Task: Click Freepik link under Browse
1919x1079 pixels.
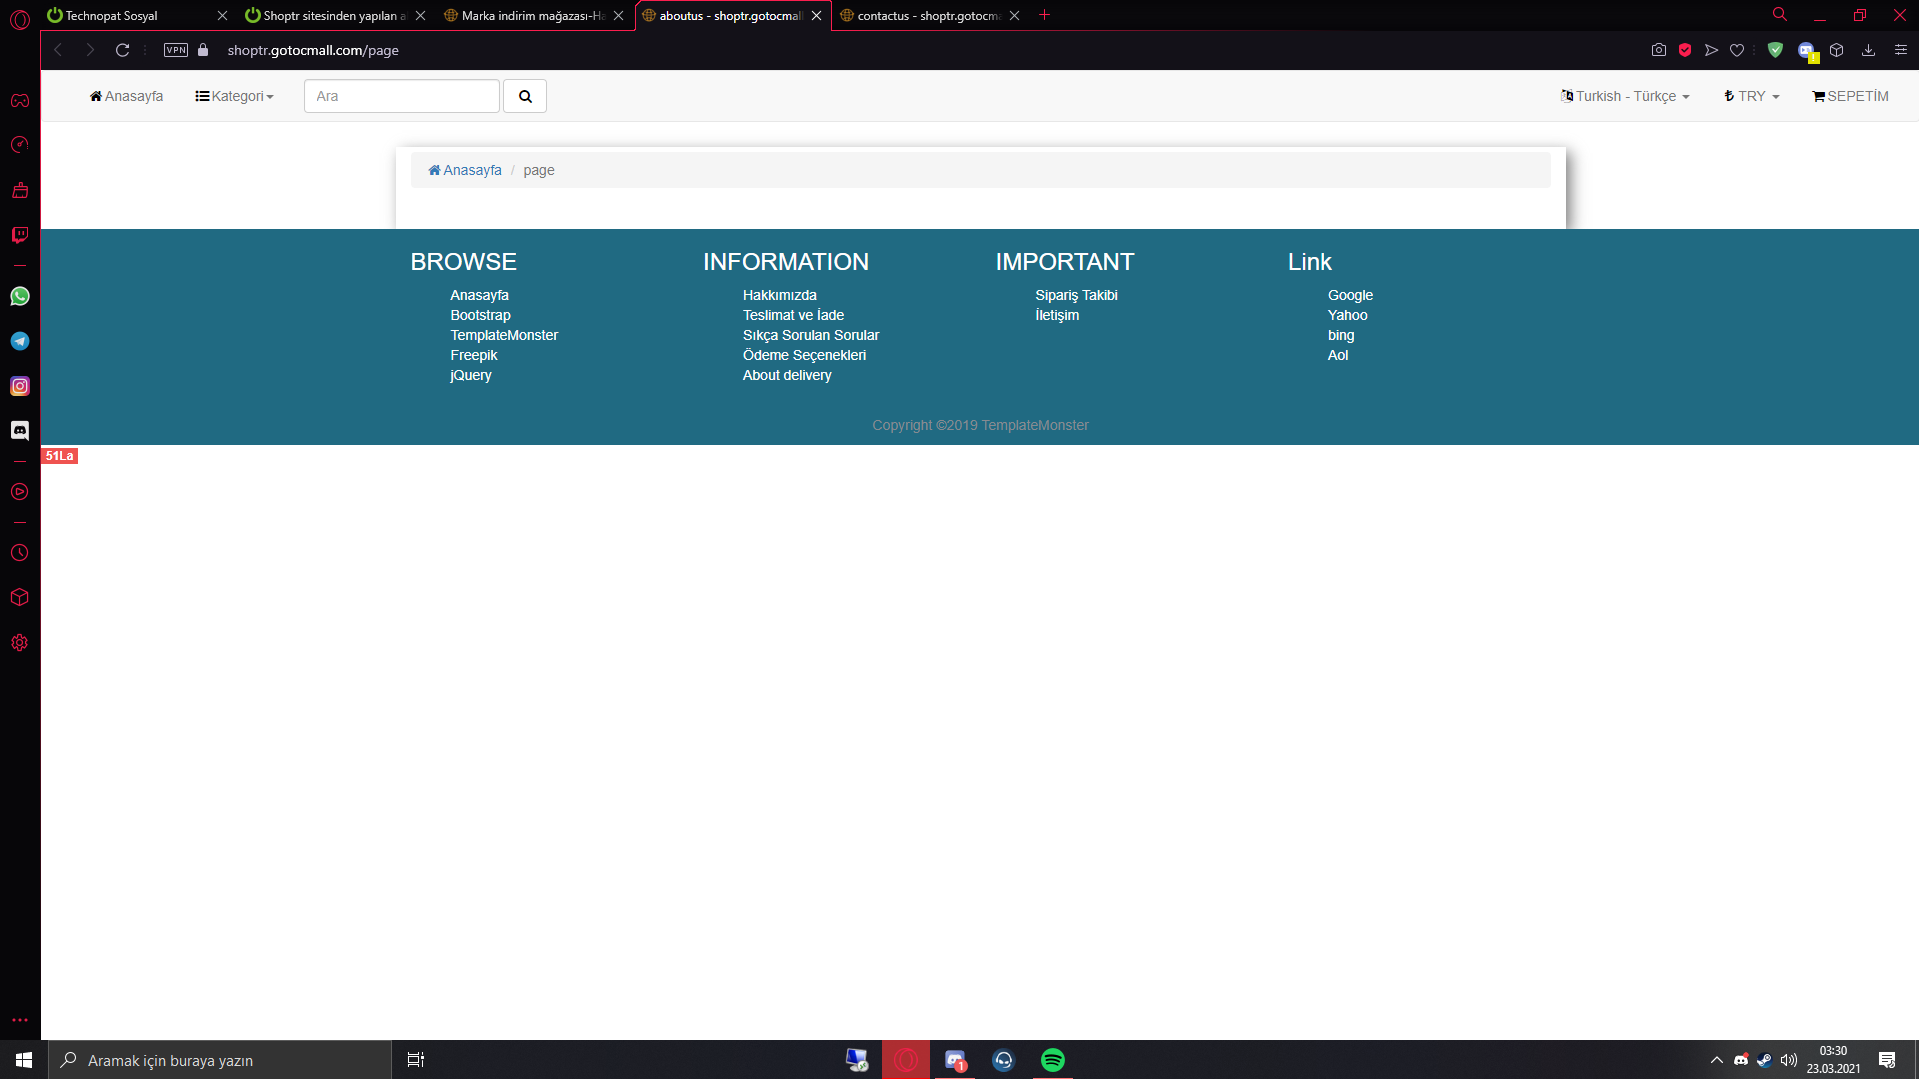Action: (x=473, y=355)
